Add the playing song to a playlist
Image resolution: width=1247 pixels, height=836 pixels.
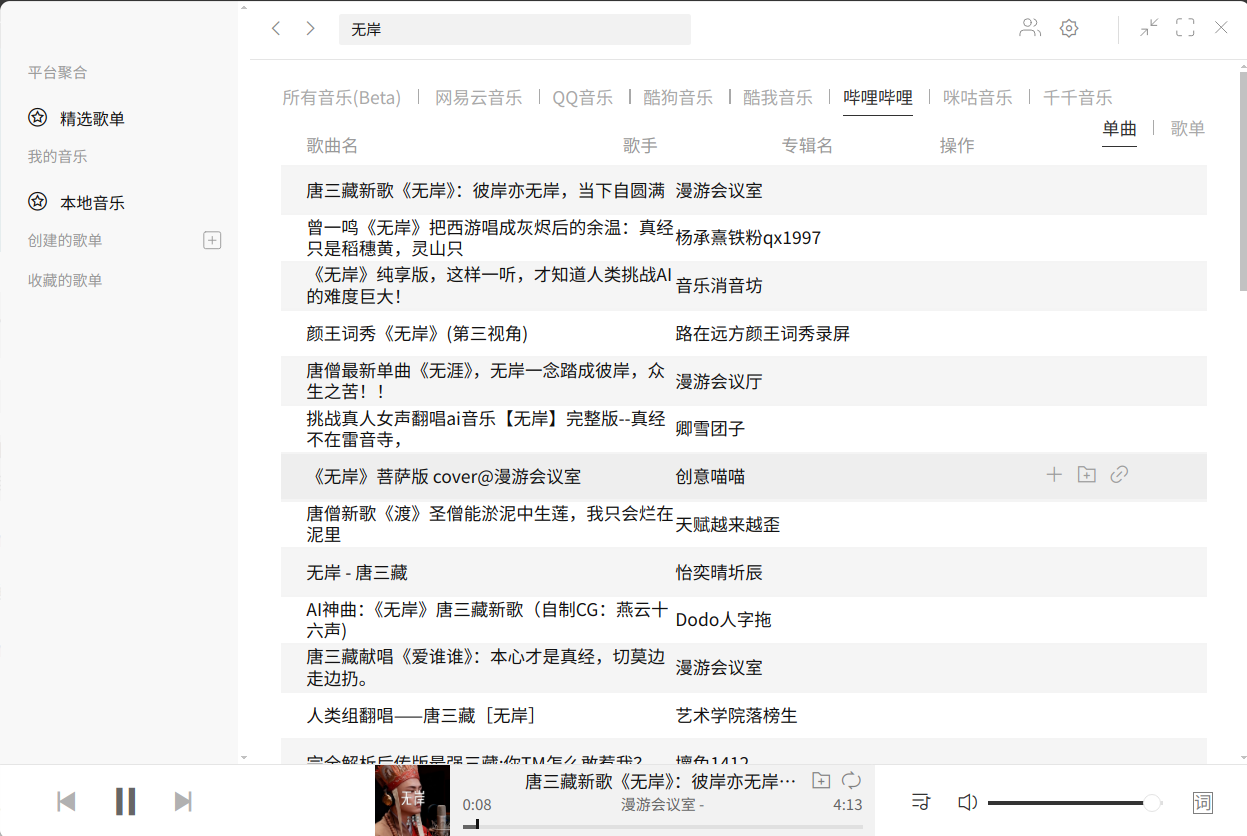point(821,781)
